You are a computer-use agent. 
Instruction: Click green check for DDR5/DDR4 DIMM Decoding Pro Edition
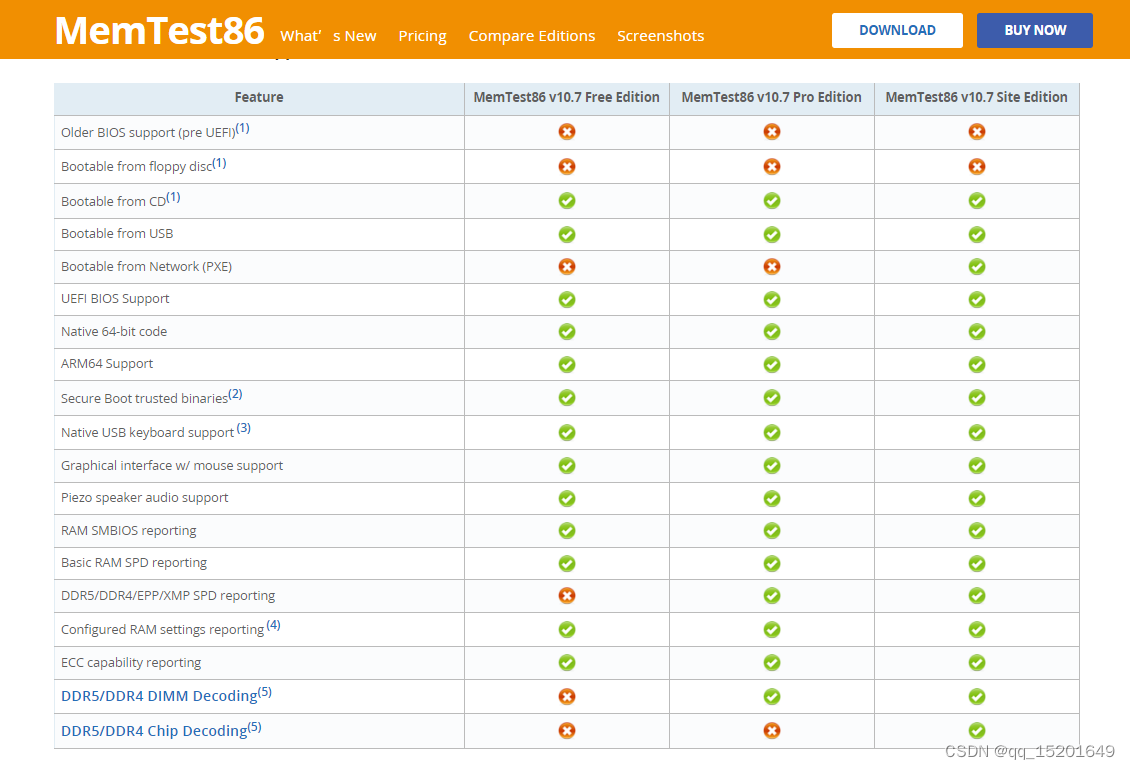point(772,696)
